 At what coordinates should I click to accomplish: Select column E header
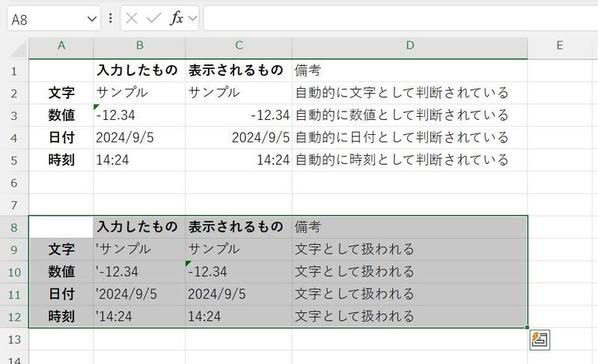click(560, 46)
